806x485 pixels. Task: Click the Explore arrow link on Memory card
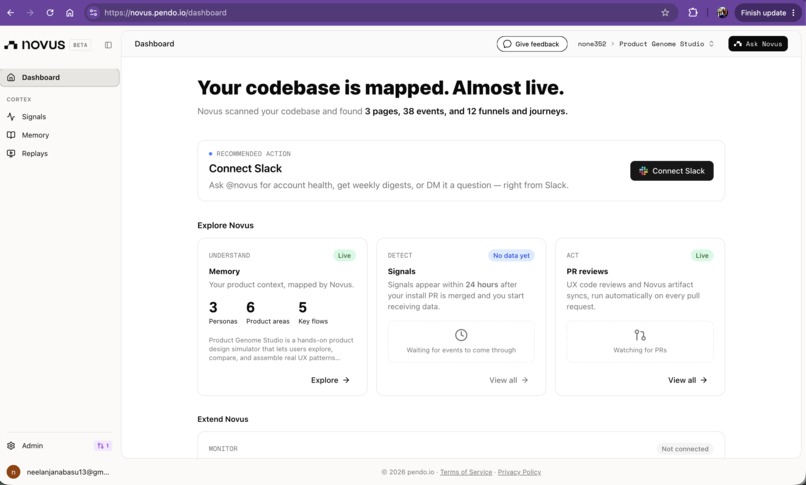pyautogui.click(x=330, y=380)
